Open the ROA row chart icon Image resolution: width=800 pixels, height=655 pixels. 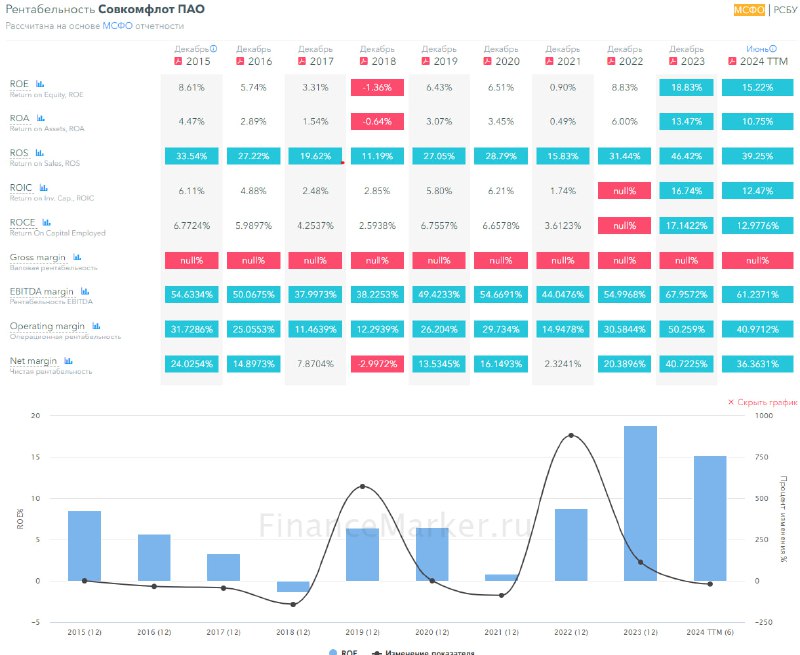pos(40,118)
